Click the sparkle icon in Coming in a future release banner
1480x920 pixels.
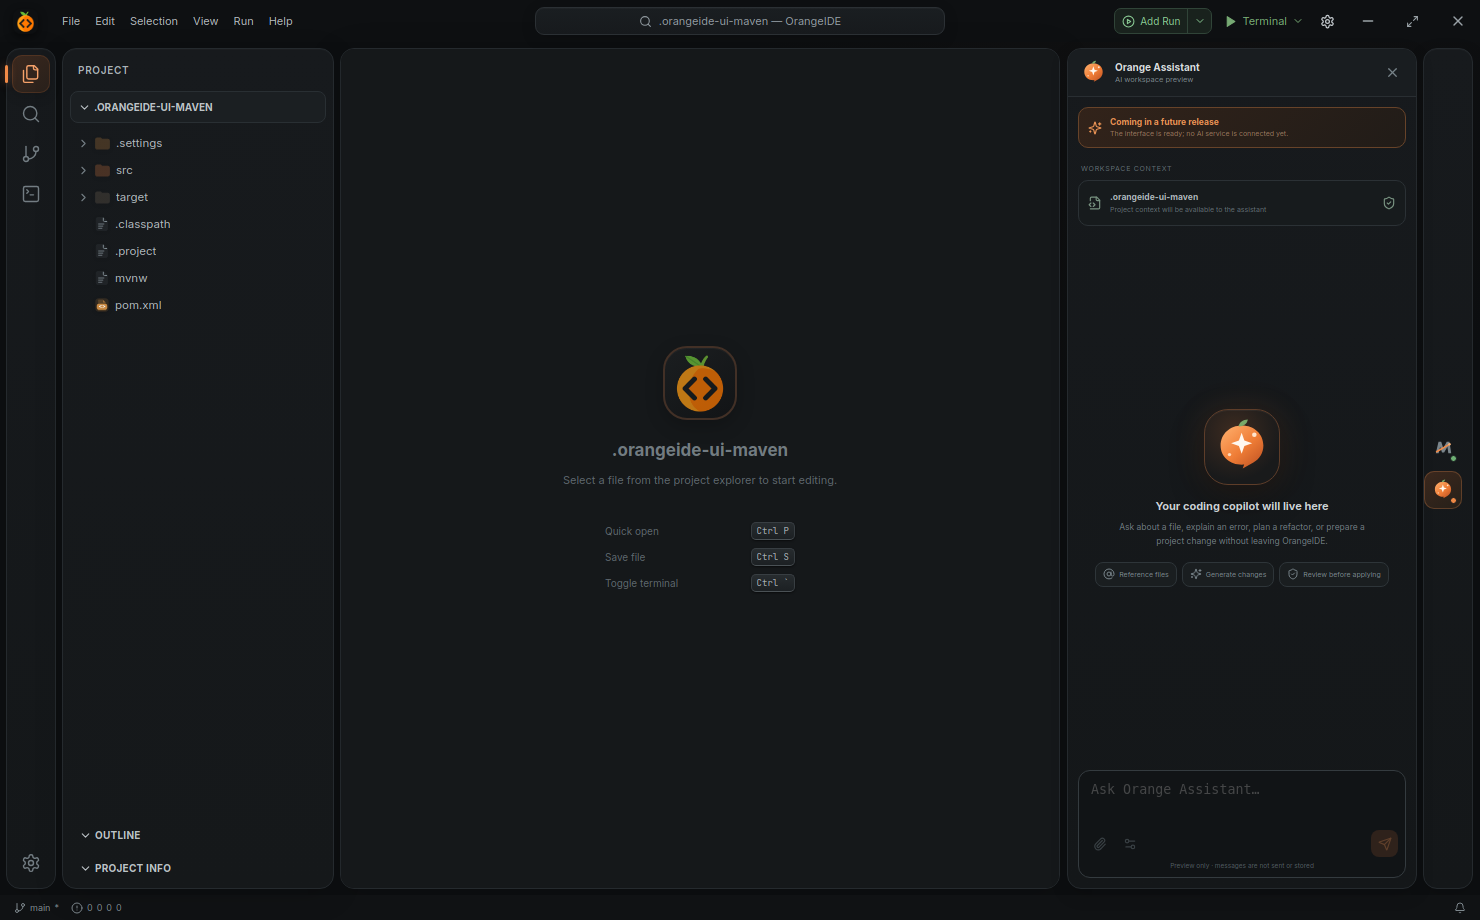[x=1095, y=128]
